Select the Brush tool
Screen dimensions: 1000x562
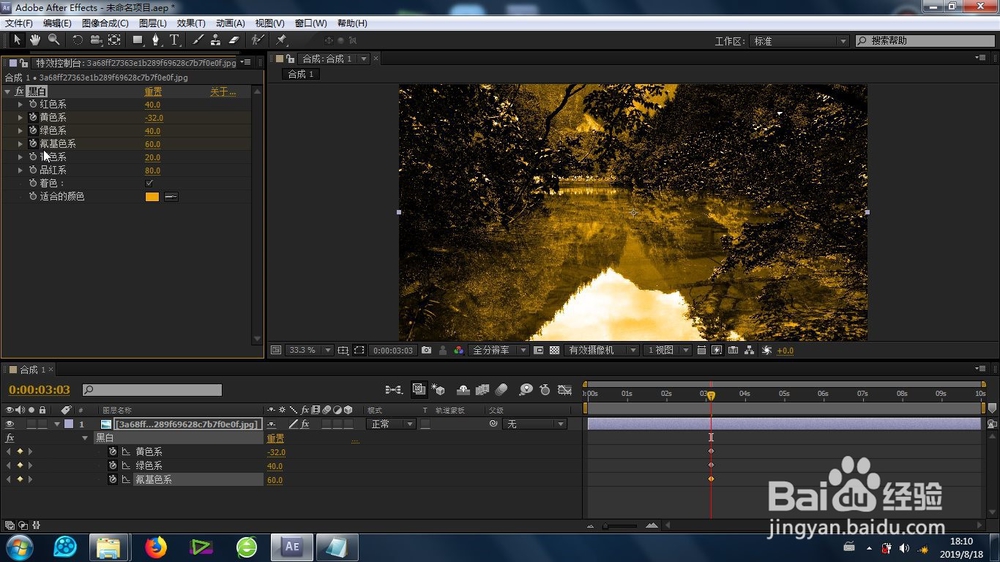coord(198,40)
